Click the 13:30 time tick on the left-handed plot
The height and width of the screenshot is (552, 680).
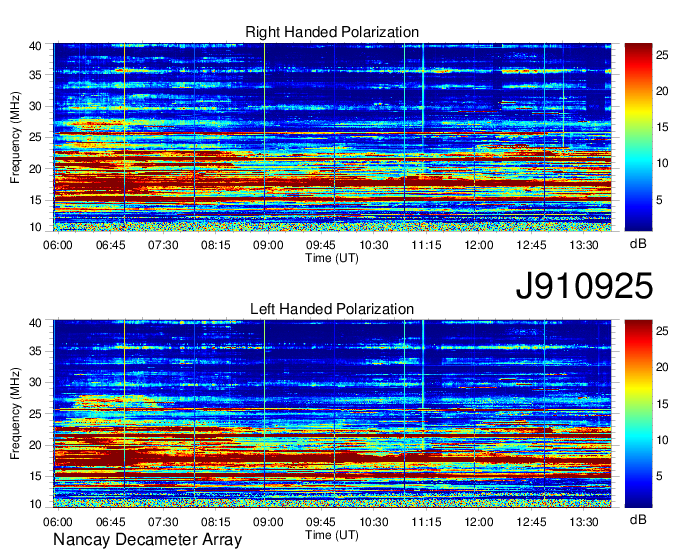[x=584, y=522]
